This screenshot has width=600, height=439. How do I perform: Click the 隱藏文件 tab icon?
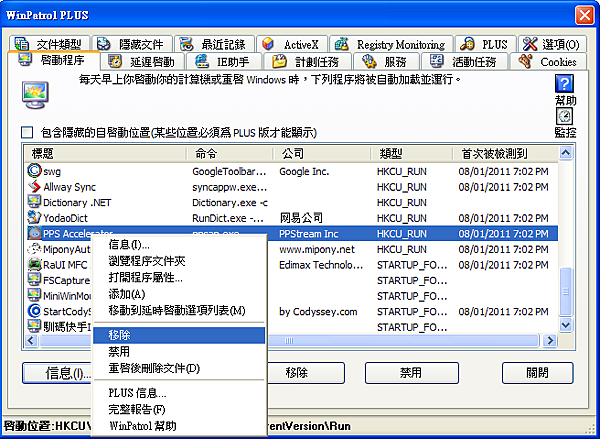104,44
